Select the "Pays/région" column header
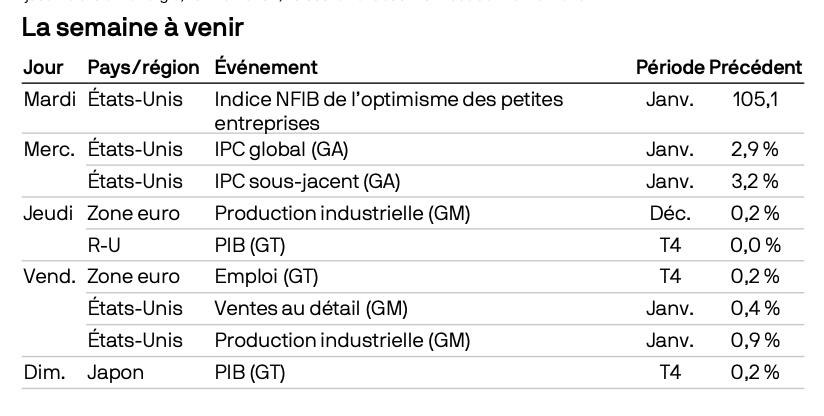The image size is (824, 416). click(x=144, y=67)
